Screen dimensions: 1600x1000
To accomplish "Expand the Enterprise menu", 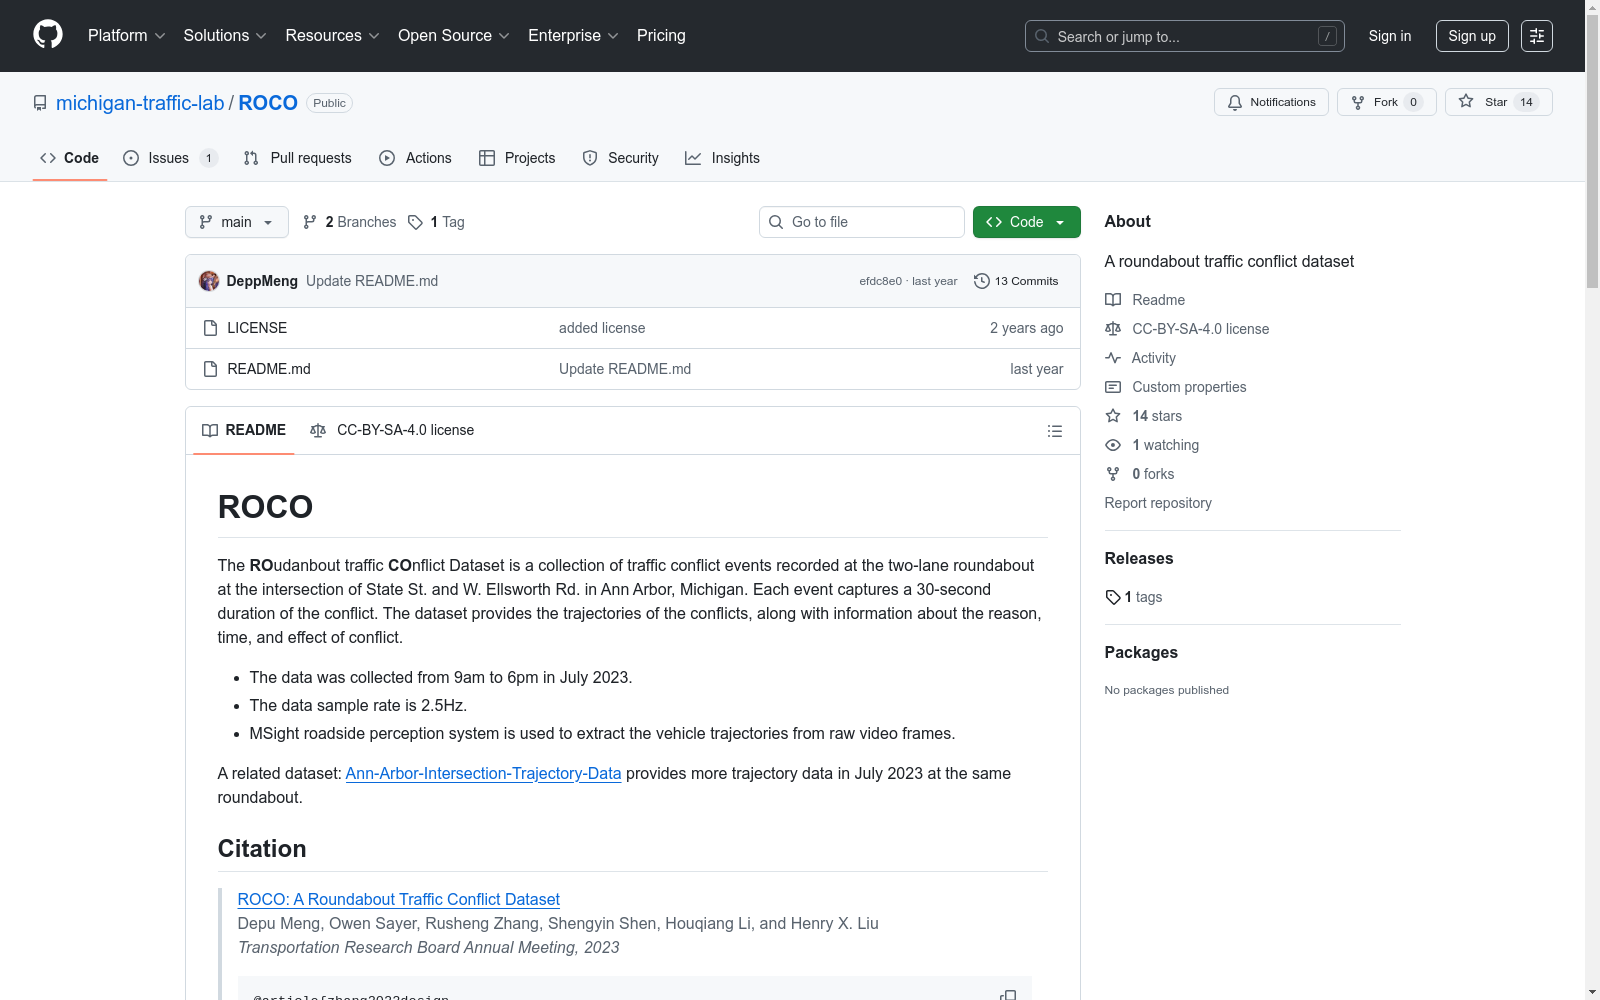I will coord(574,36).
